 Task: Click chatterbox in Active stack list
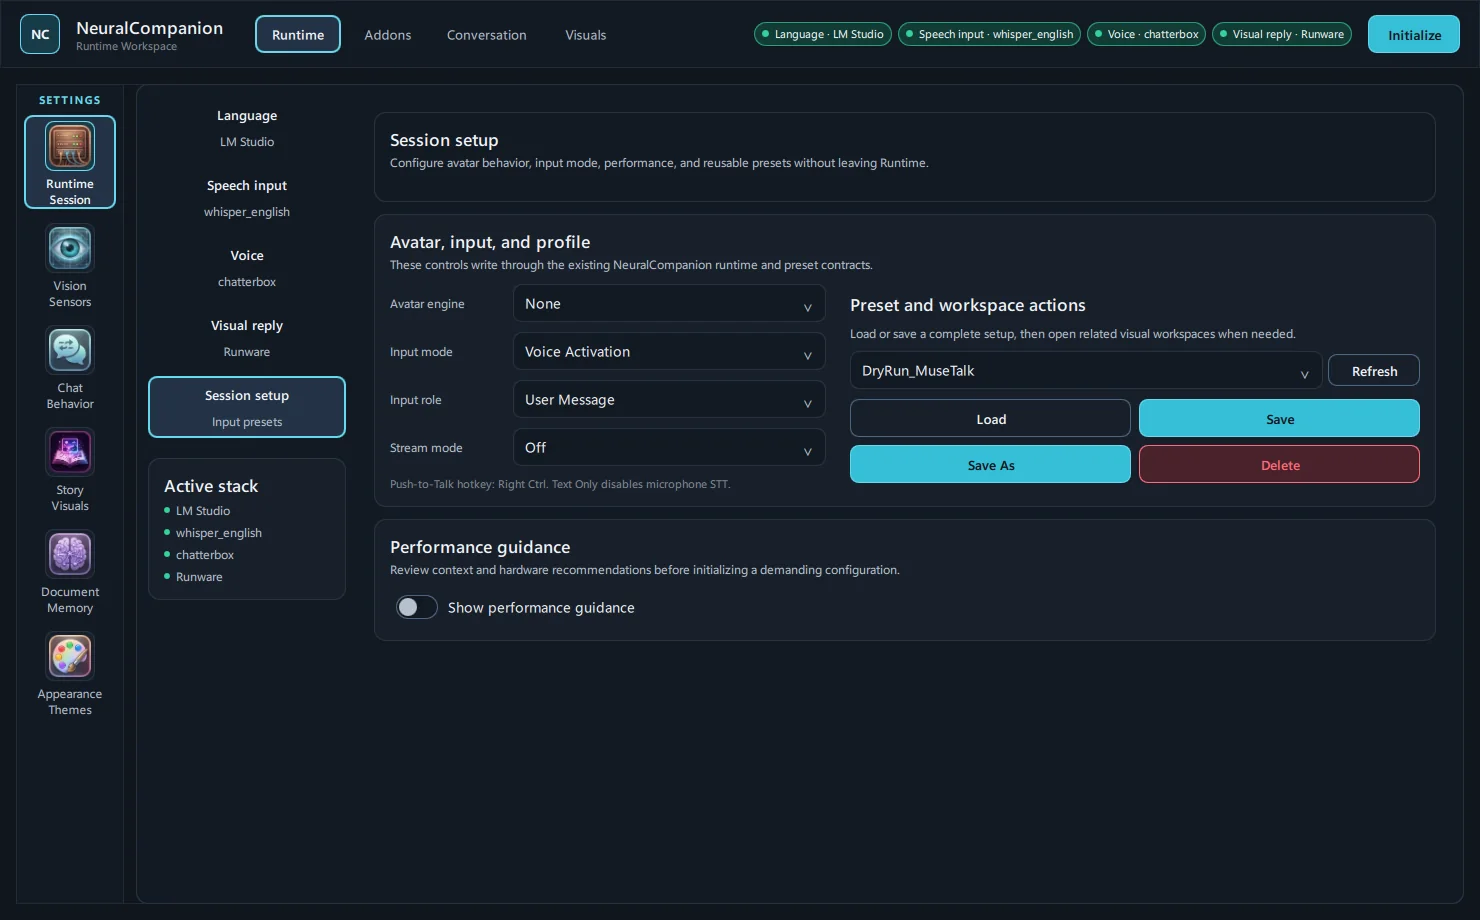click(x=205, y=555)
